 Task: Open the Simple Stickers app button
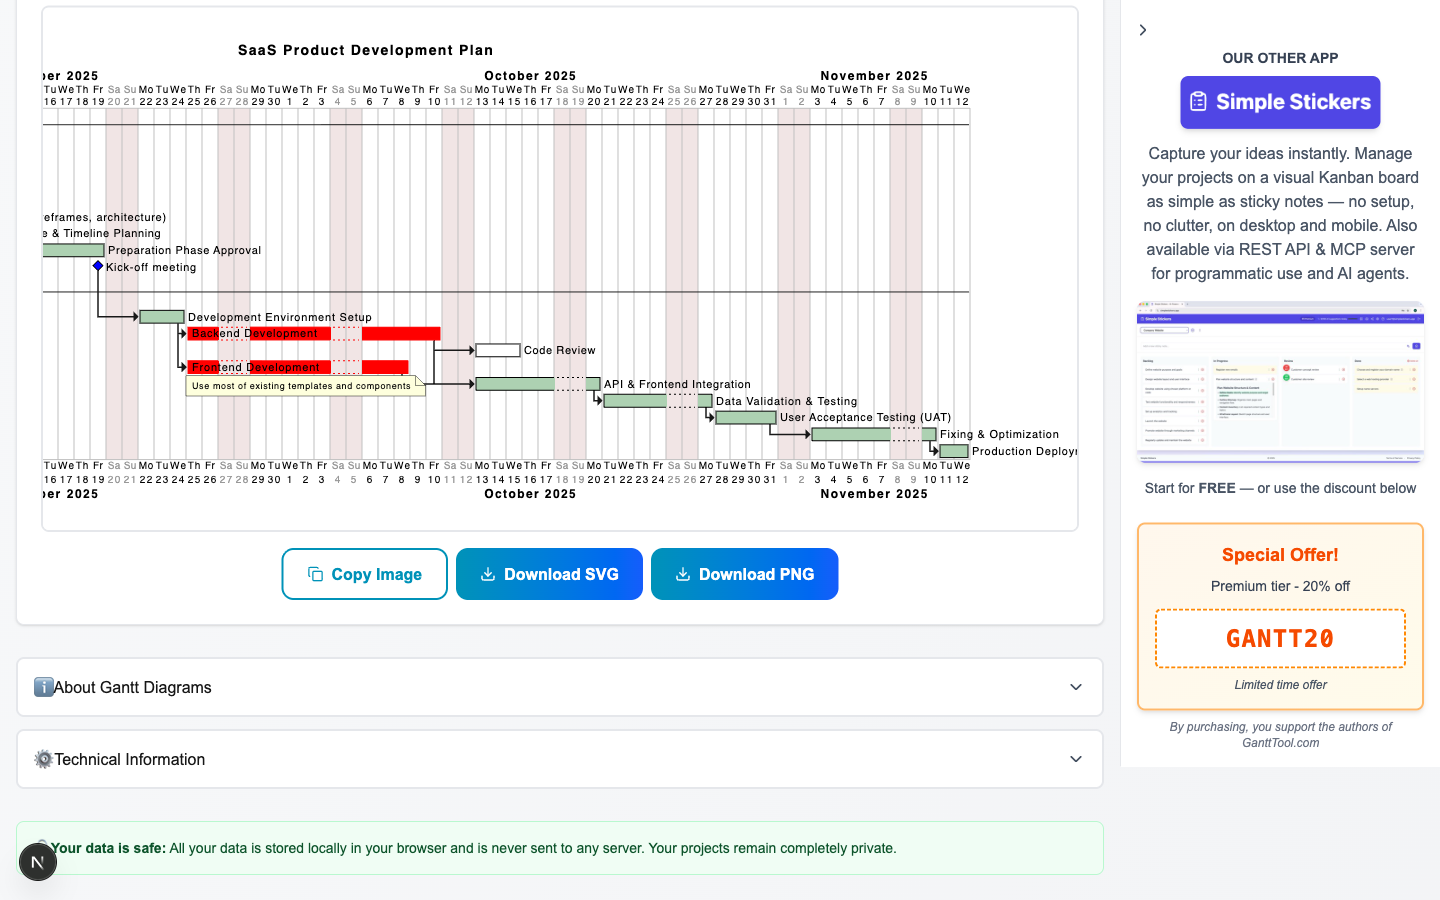pos(1280,102)
